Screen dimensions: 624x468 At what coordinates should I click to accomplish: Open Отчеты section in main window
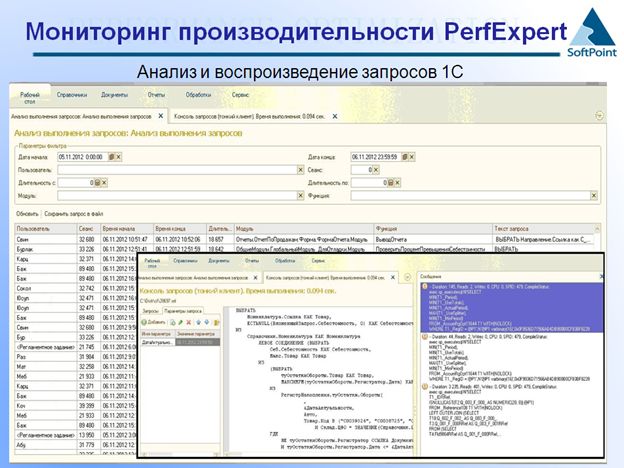point(156,95)
